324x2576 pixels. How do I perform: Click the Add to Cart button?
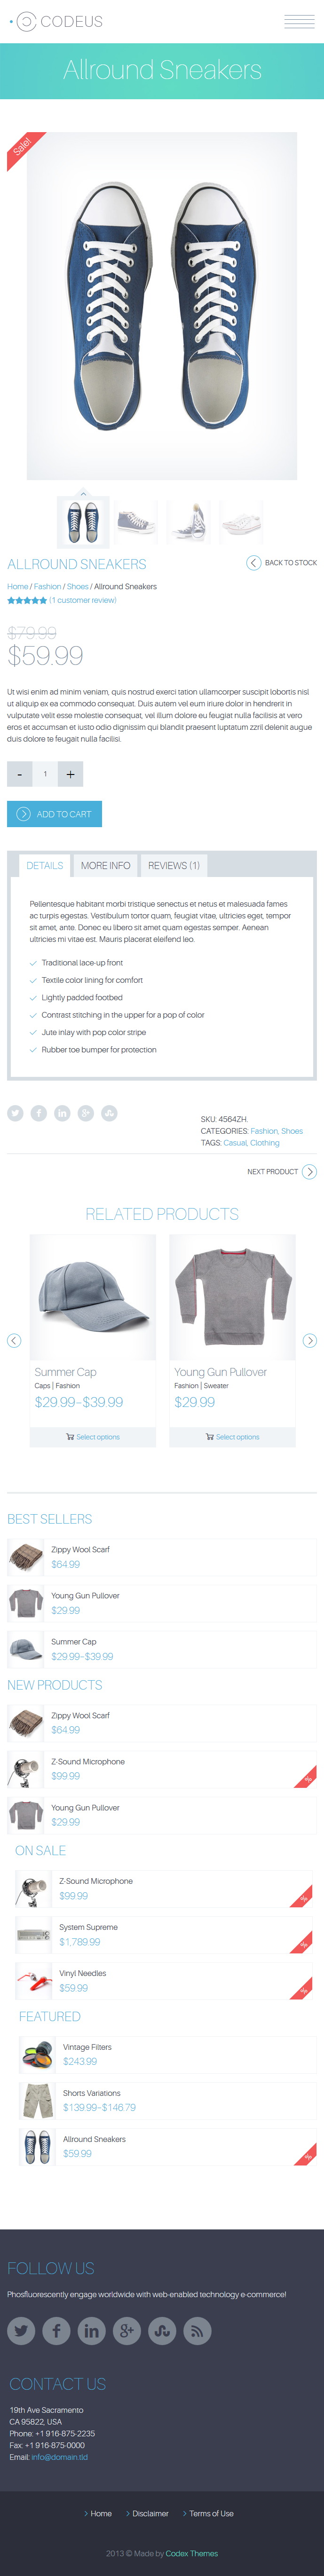pos(54,814)
